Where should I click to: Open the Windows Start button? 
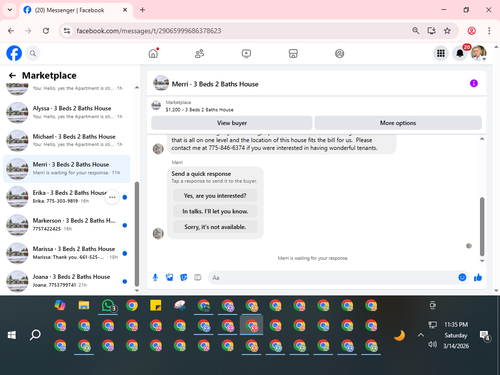pyautogui.click(x=12, y=335)
